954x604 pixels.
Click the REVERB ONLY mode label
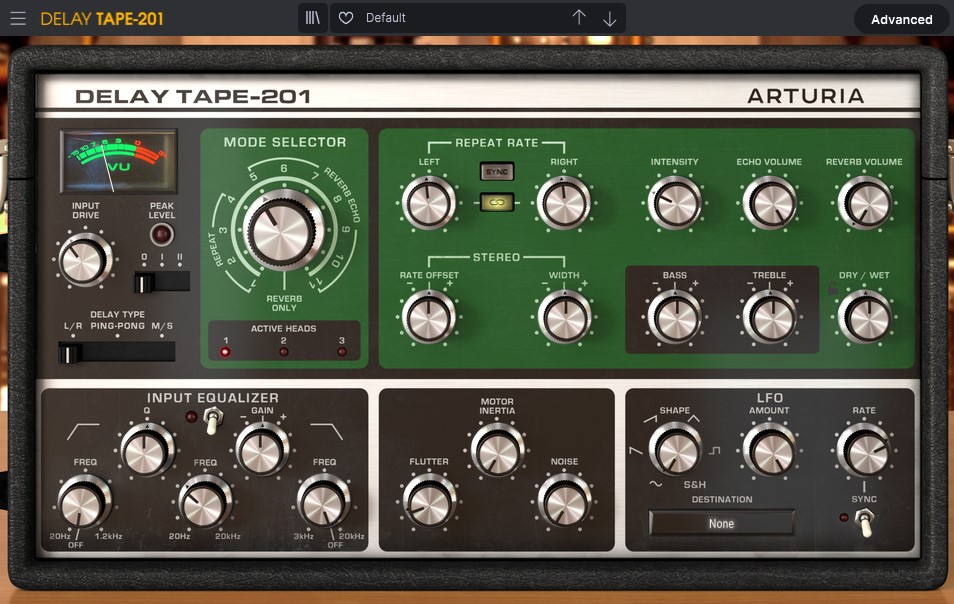click(x=284, y=303)
